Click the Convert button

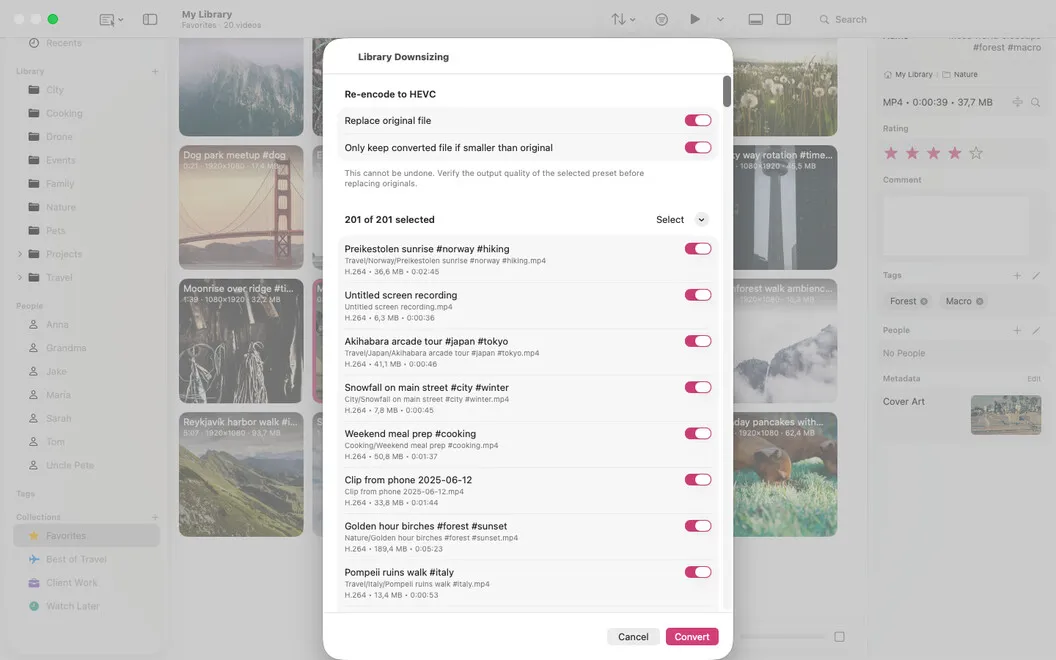692,636
